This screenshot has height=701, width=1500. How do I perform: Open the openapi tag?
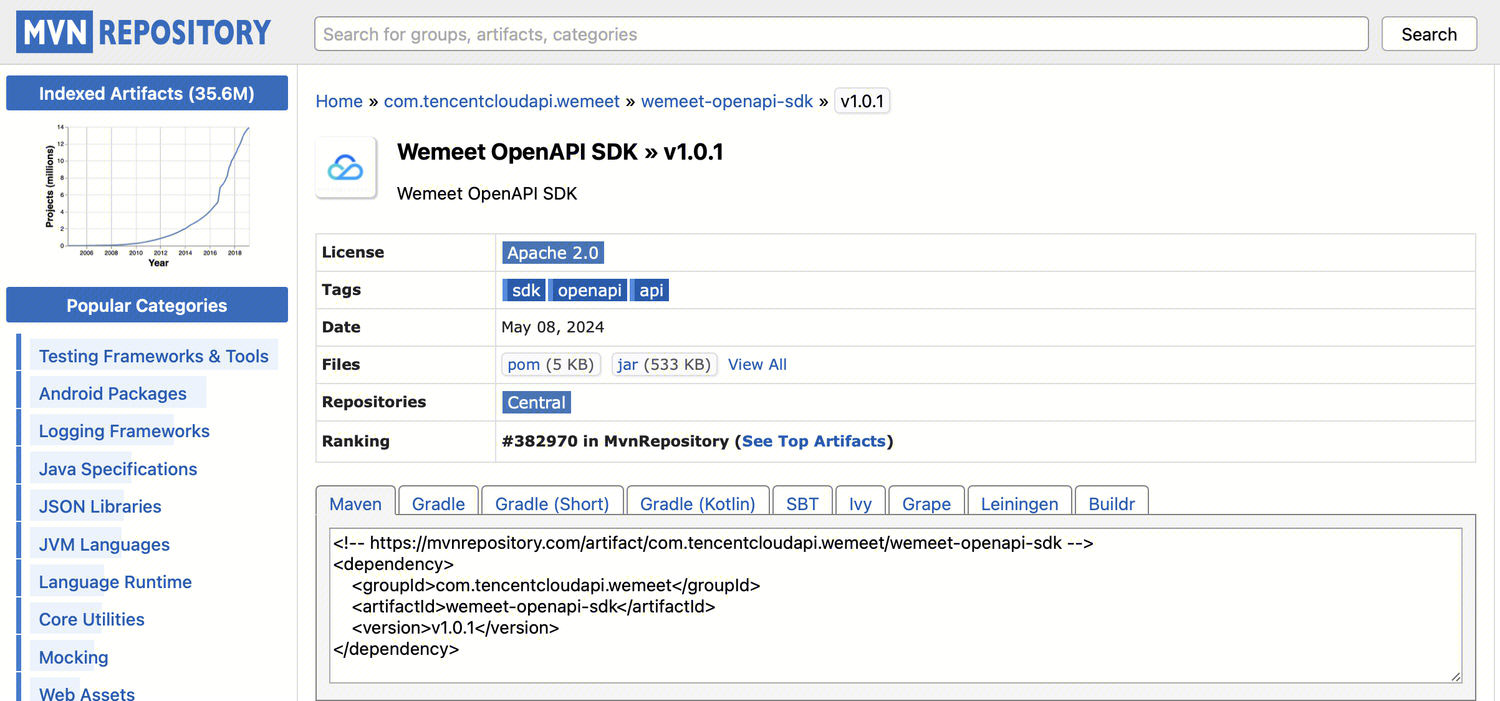(x=589, y=290)
